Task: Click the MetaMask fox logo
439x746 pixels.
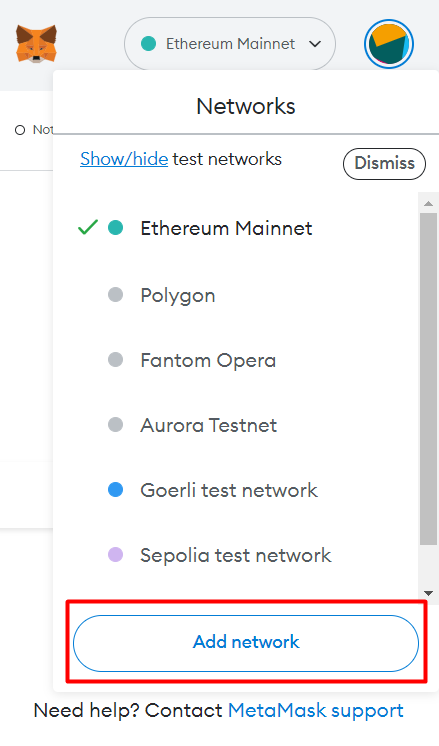Action: pos(36,44)
